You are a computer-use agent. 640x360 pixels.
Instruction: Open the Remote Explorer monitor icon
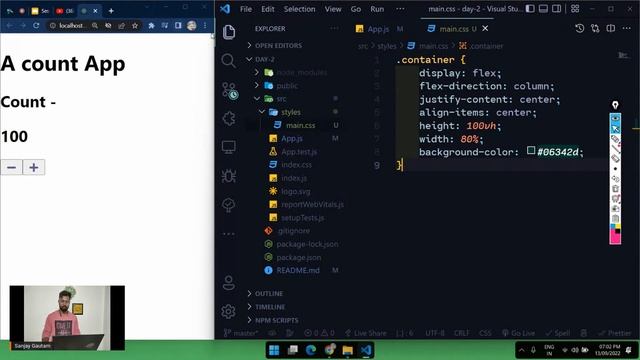click(229, 147)
